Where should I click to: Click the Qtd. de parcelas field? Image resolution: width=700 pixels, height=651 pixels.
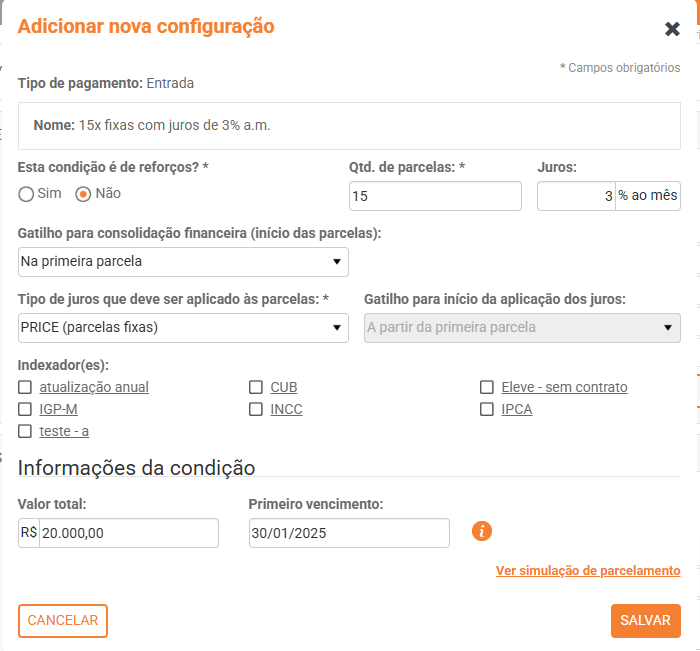(x=435, y=197)
